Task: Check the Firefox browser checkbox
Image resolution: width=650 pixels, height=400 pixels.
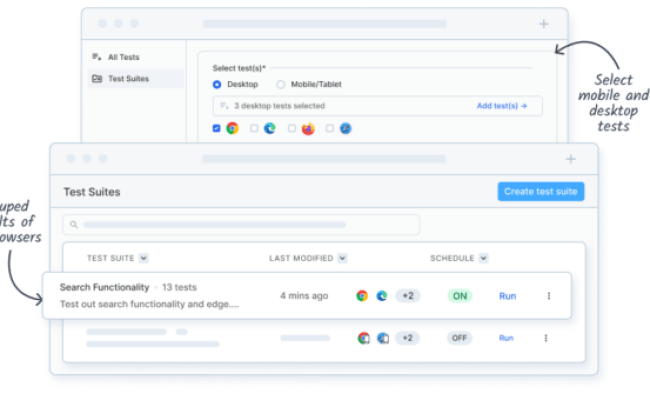Action: 292,128
